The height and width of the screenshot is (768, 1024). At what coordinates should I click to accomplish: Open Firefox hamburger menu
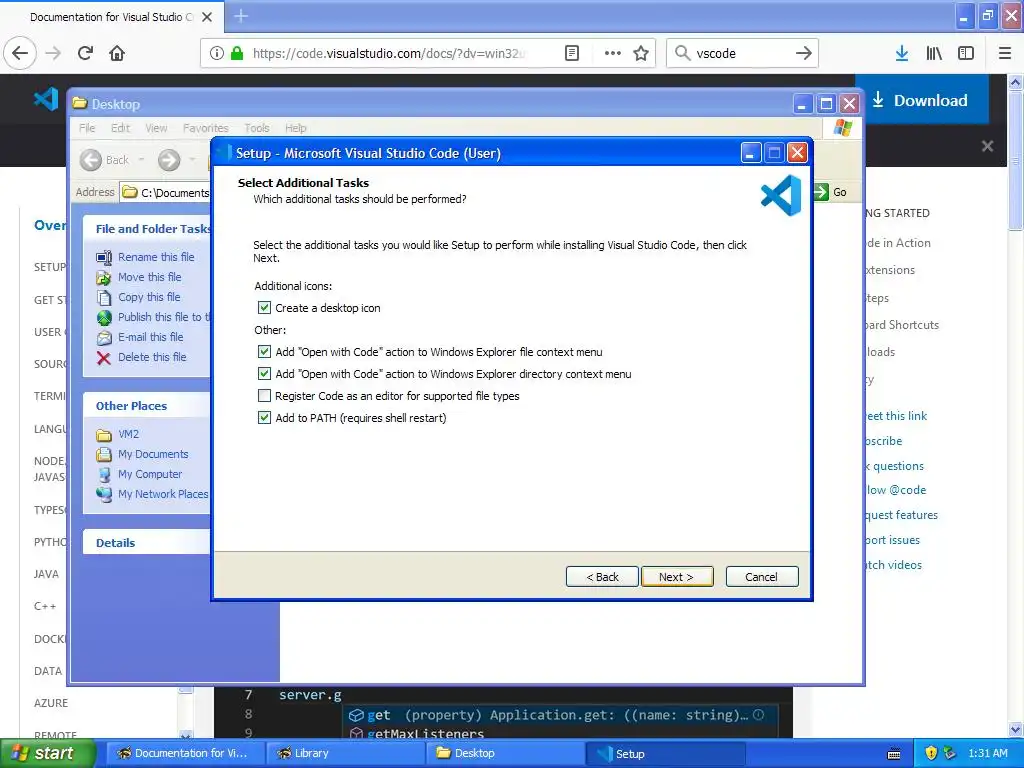click(1005, 53)
